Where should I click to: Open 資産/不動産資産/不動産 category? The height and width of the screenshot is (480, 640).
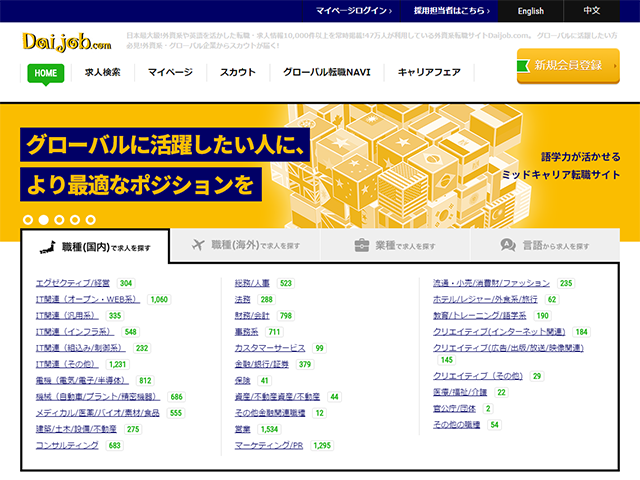278,397
